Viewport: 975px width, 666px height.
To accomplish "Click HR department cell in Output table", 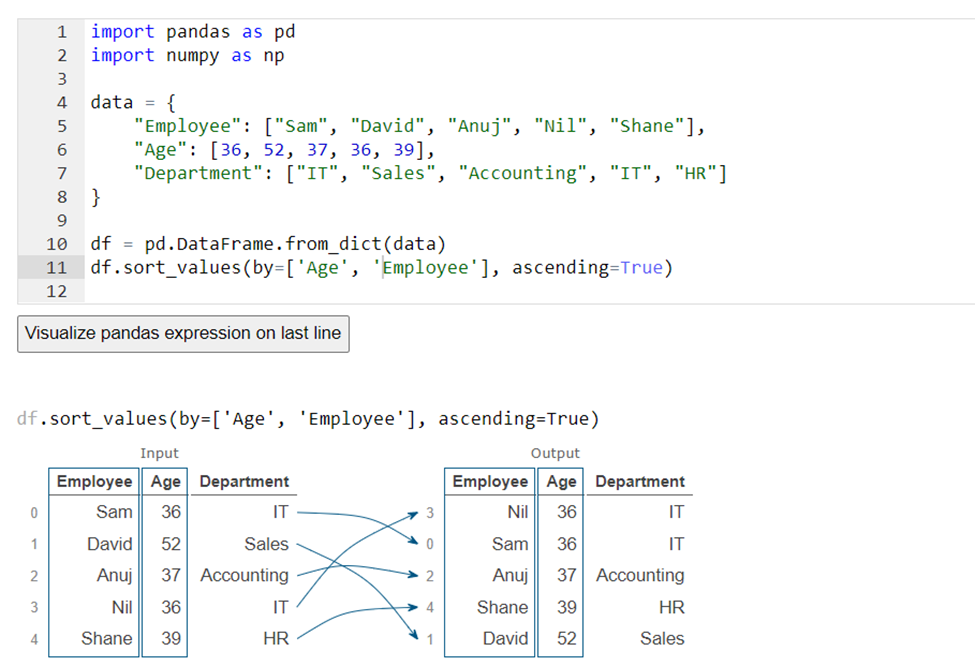I will click(x=671, y=607).
